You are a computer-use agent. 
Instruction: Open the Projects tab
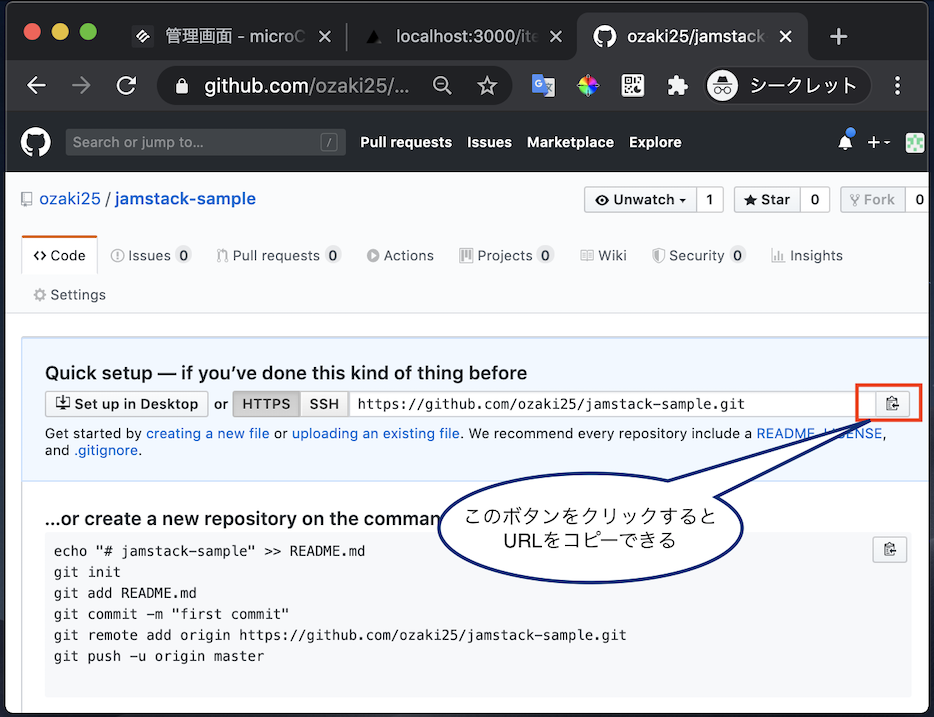point(506,255)
